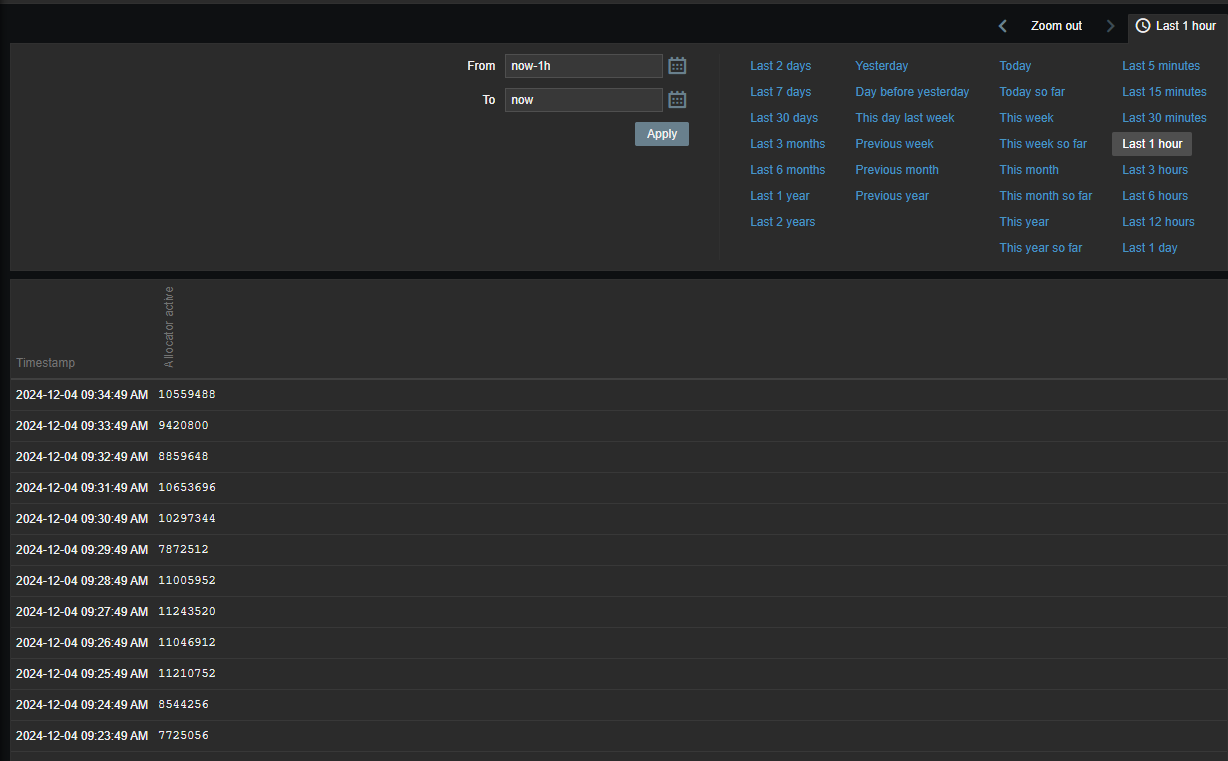The width and height of the screenshot is (1228, 761).
Task: Pick This week so far
Action: click(1043, 144)
